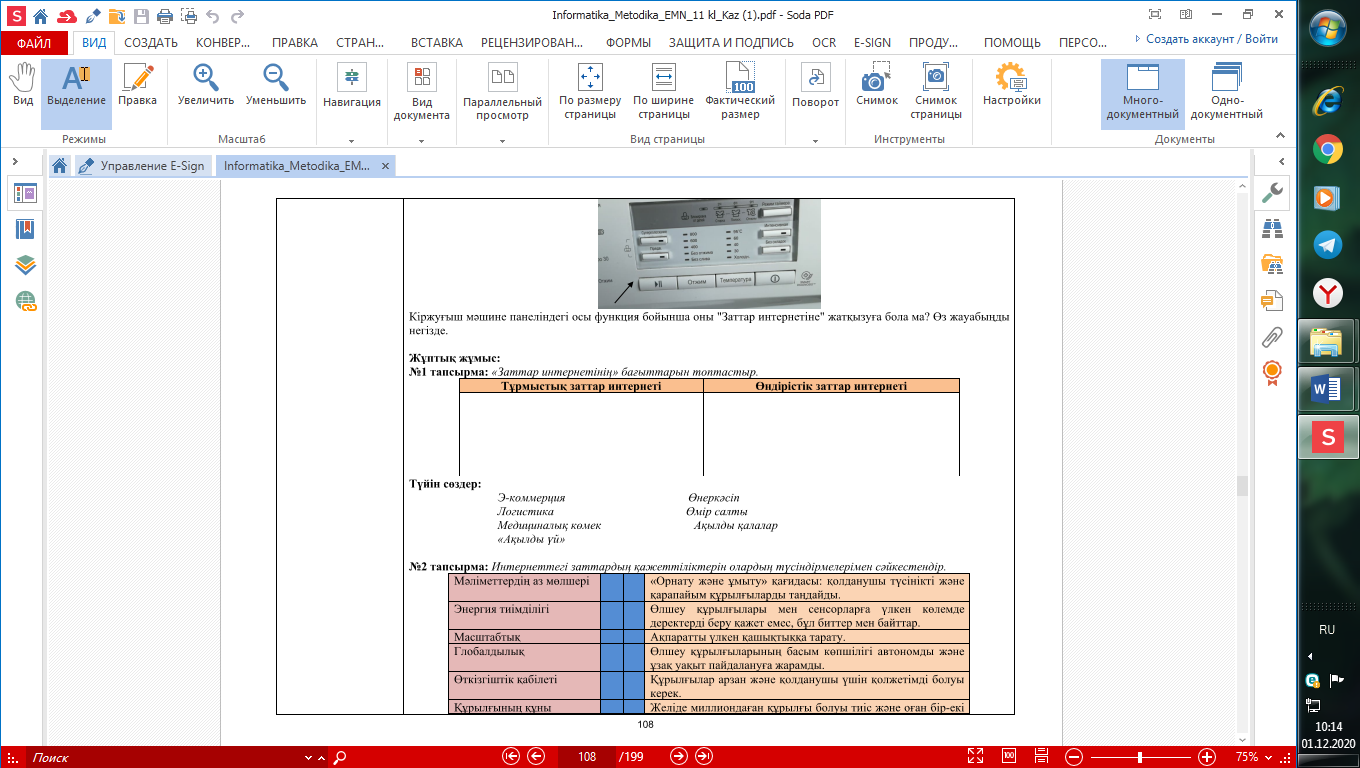Click the zoom slider in status bar

pyautogui.click(x=1139, y=757)
